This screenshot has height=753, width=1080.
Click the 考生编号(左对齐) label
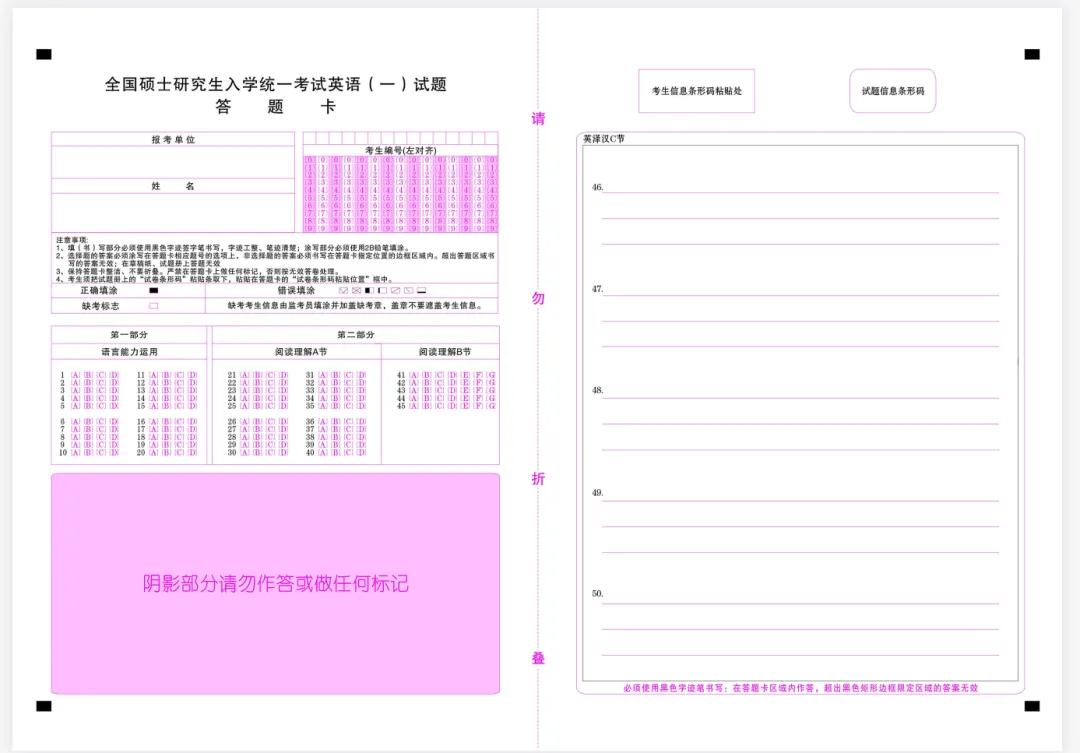click(400, 150)
